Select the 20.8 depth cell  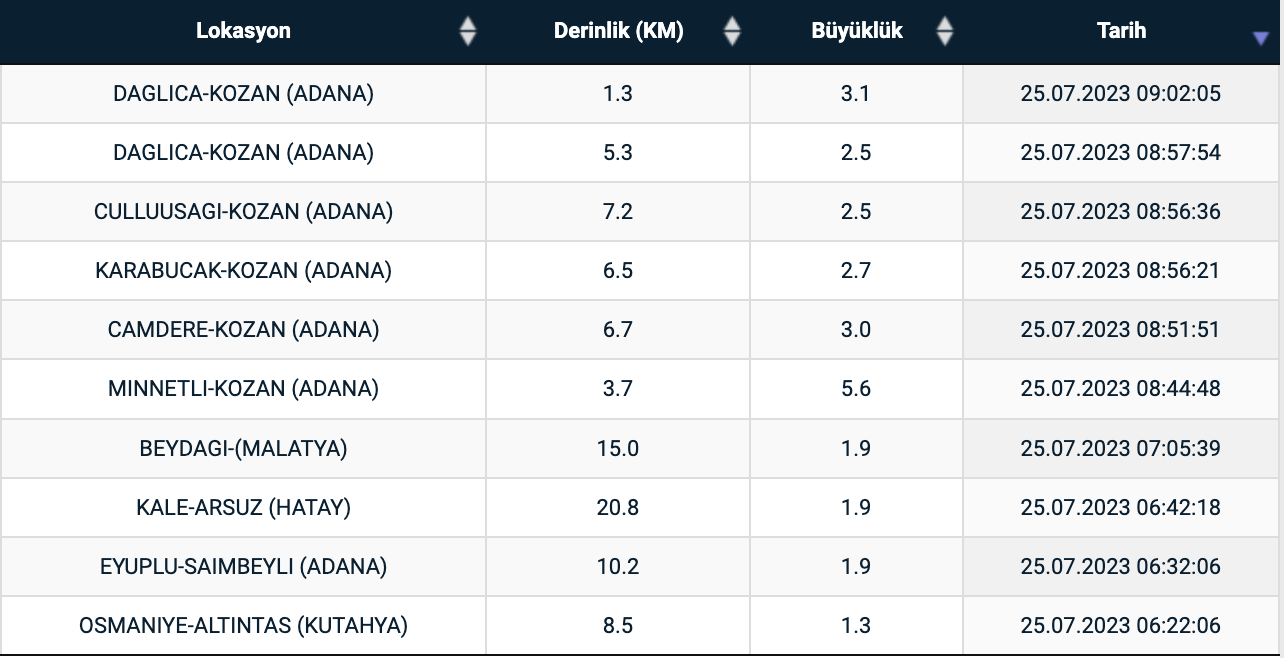[x=618, y=507]
